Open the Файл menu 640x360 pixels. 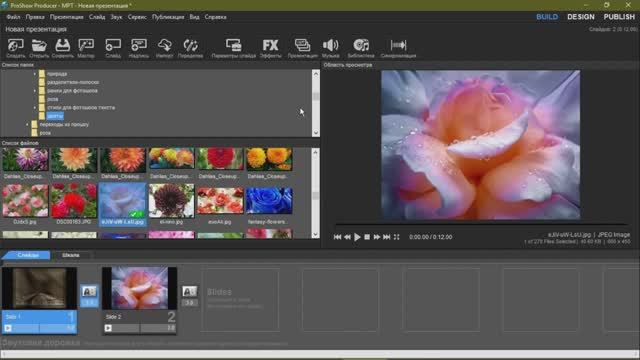(13, 17)
